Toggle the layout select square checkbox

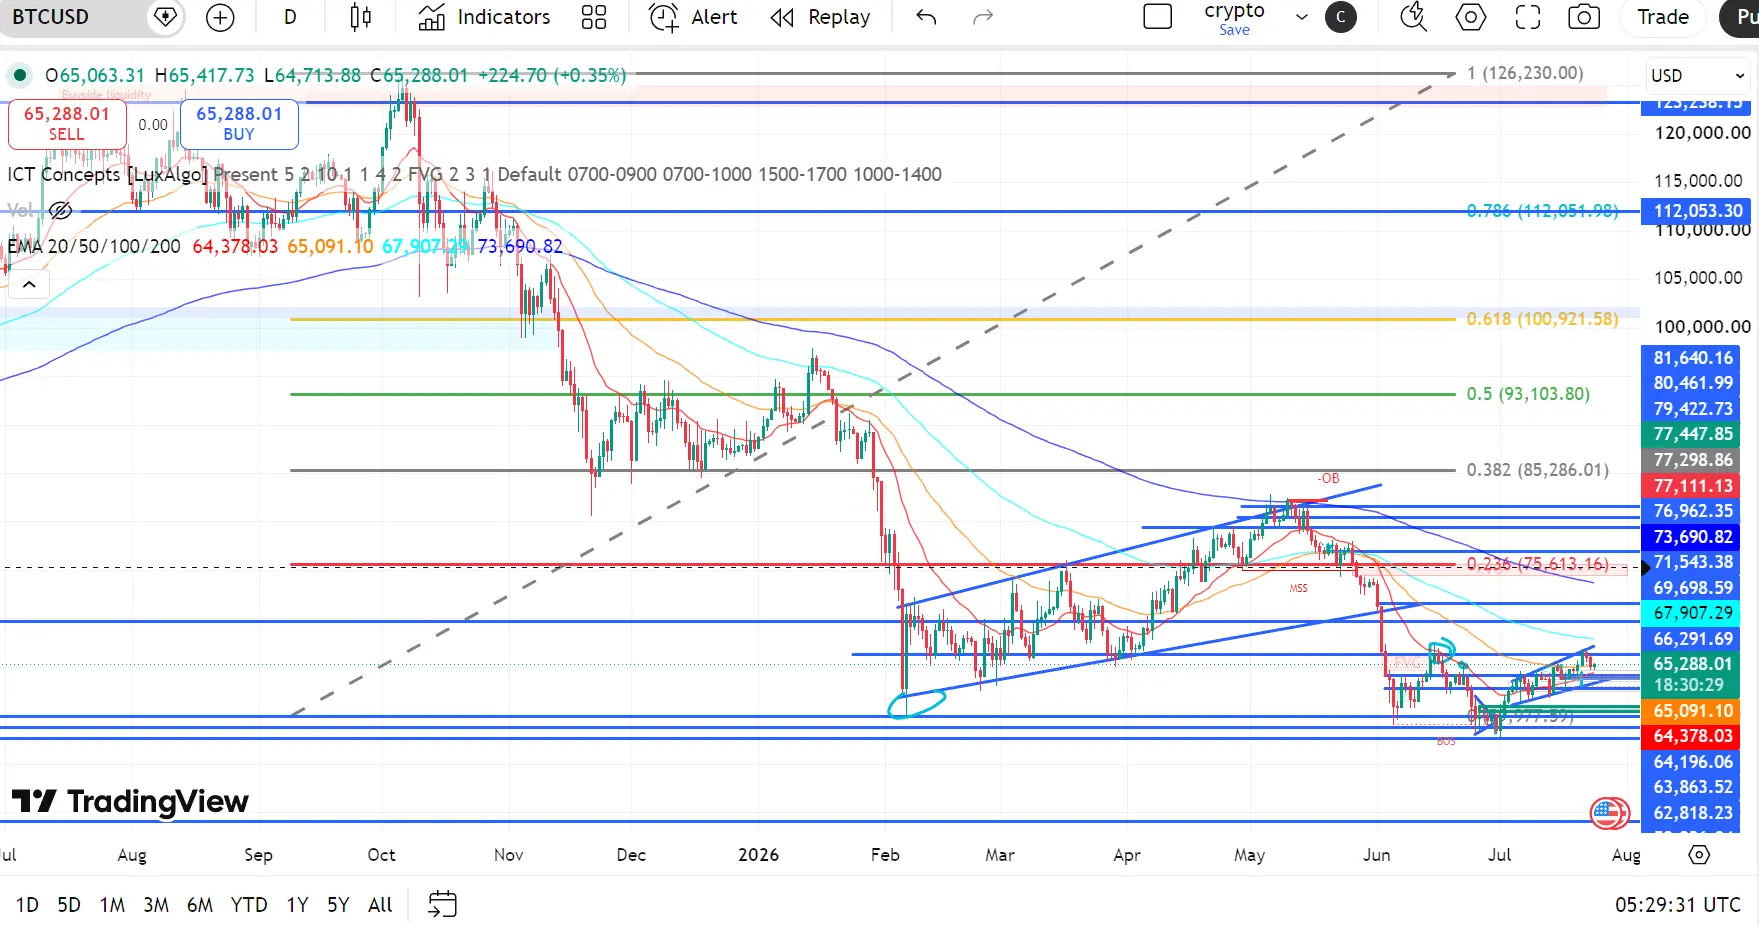point(1157,17)
